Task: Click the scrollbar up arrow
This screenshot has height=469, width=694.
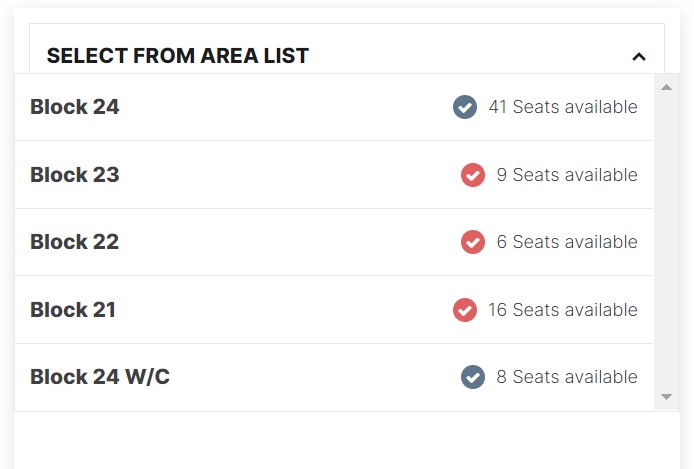Action: tap(666, 87)
